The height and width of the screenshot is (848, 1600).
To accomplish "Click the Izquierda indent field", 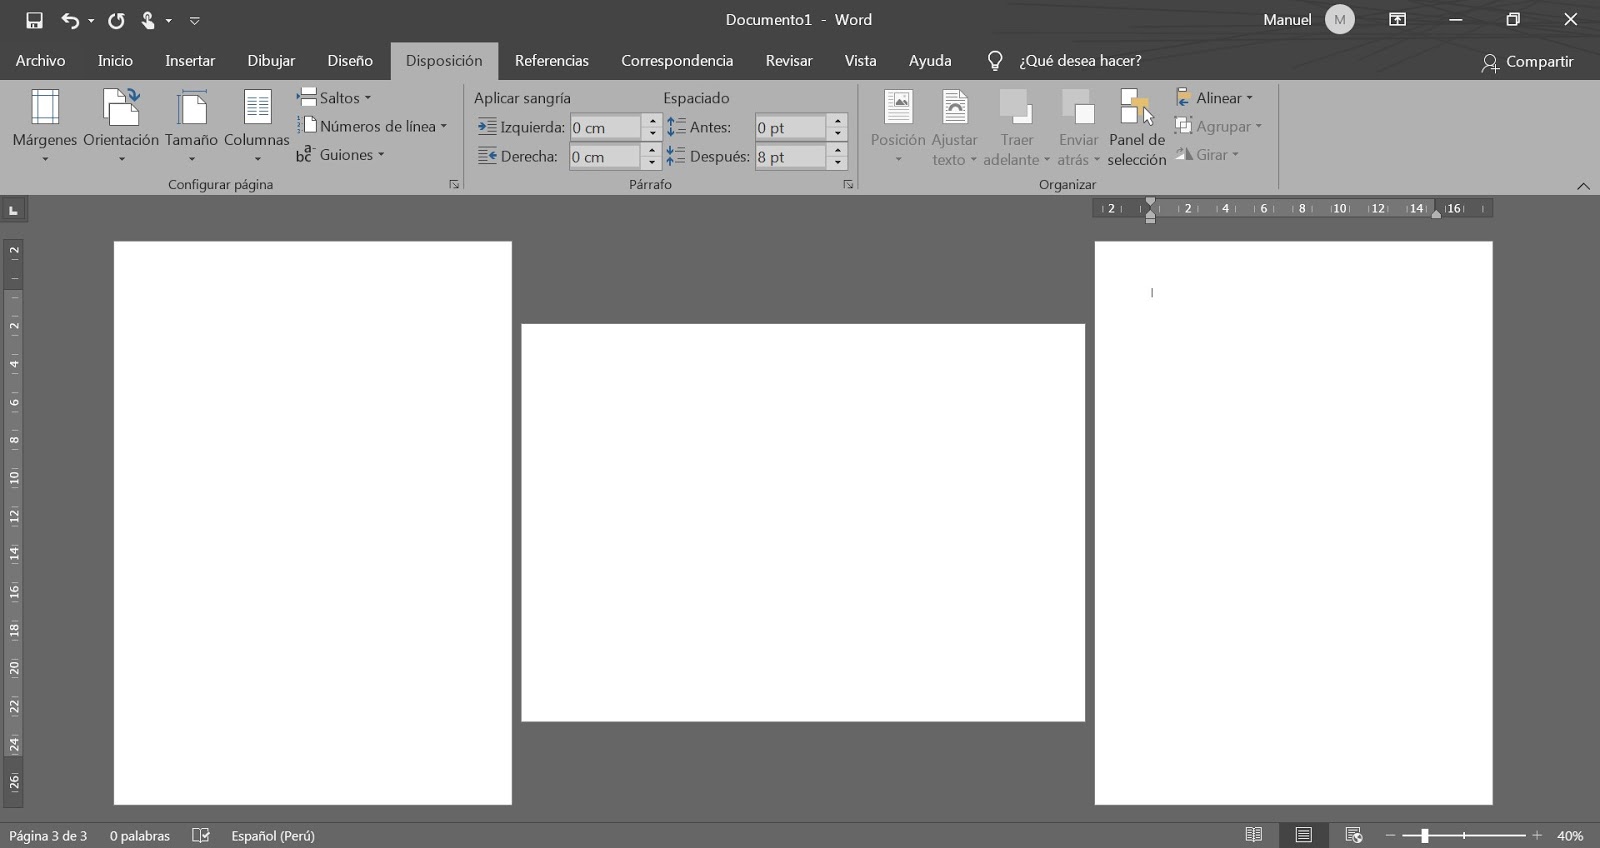I will pyautogui.click(x=605, y=127).
